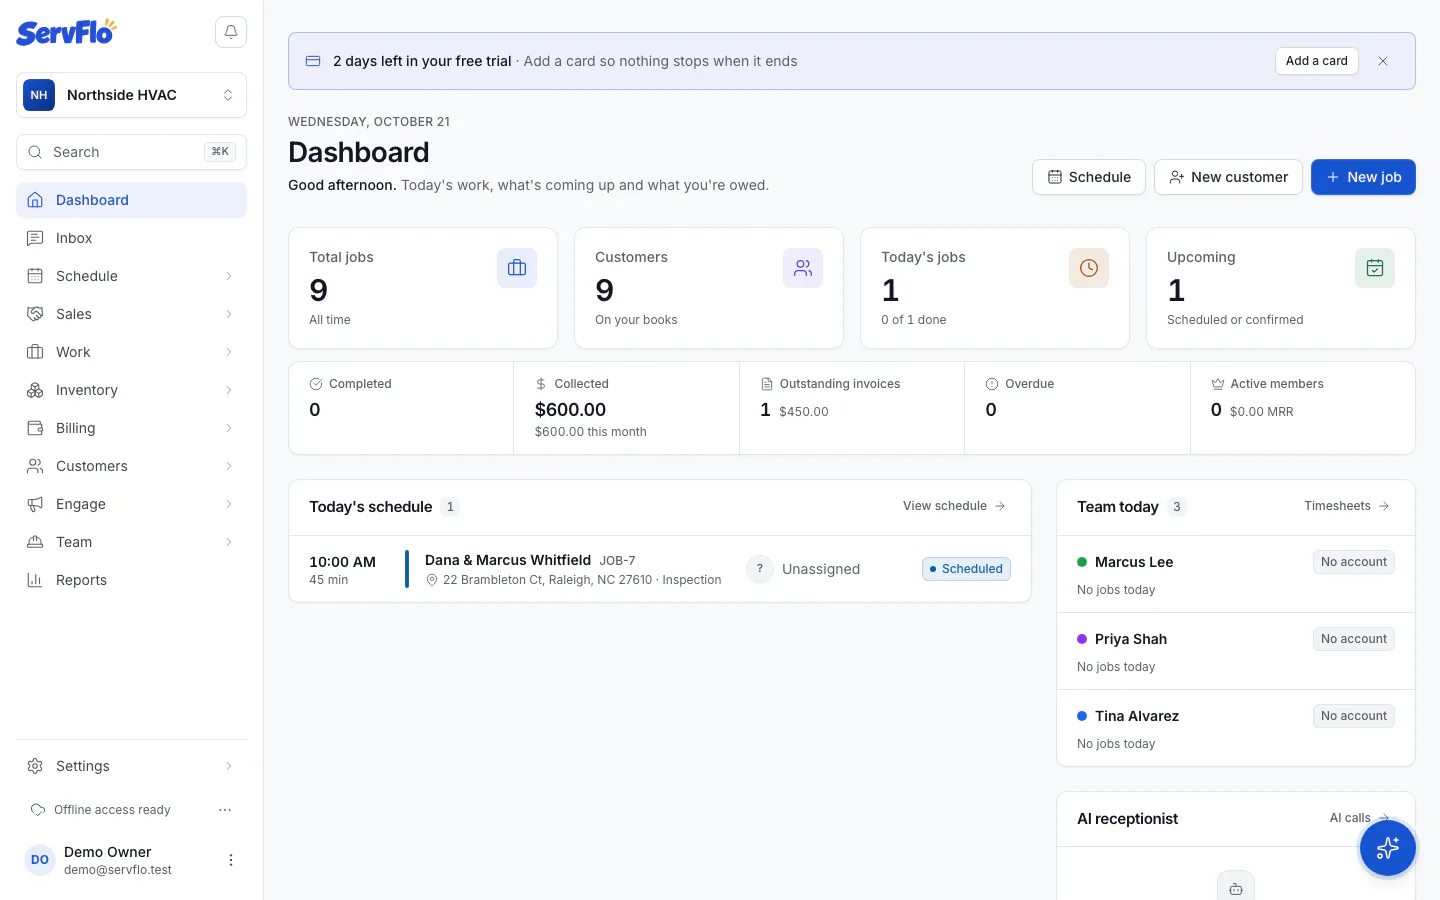The image size is (1440, 900).
Task: Click the Settings gear icon
Action: [35, 766]
